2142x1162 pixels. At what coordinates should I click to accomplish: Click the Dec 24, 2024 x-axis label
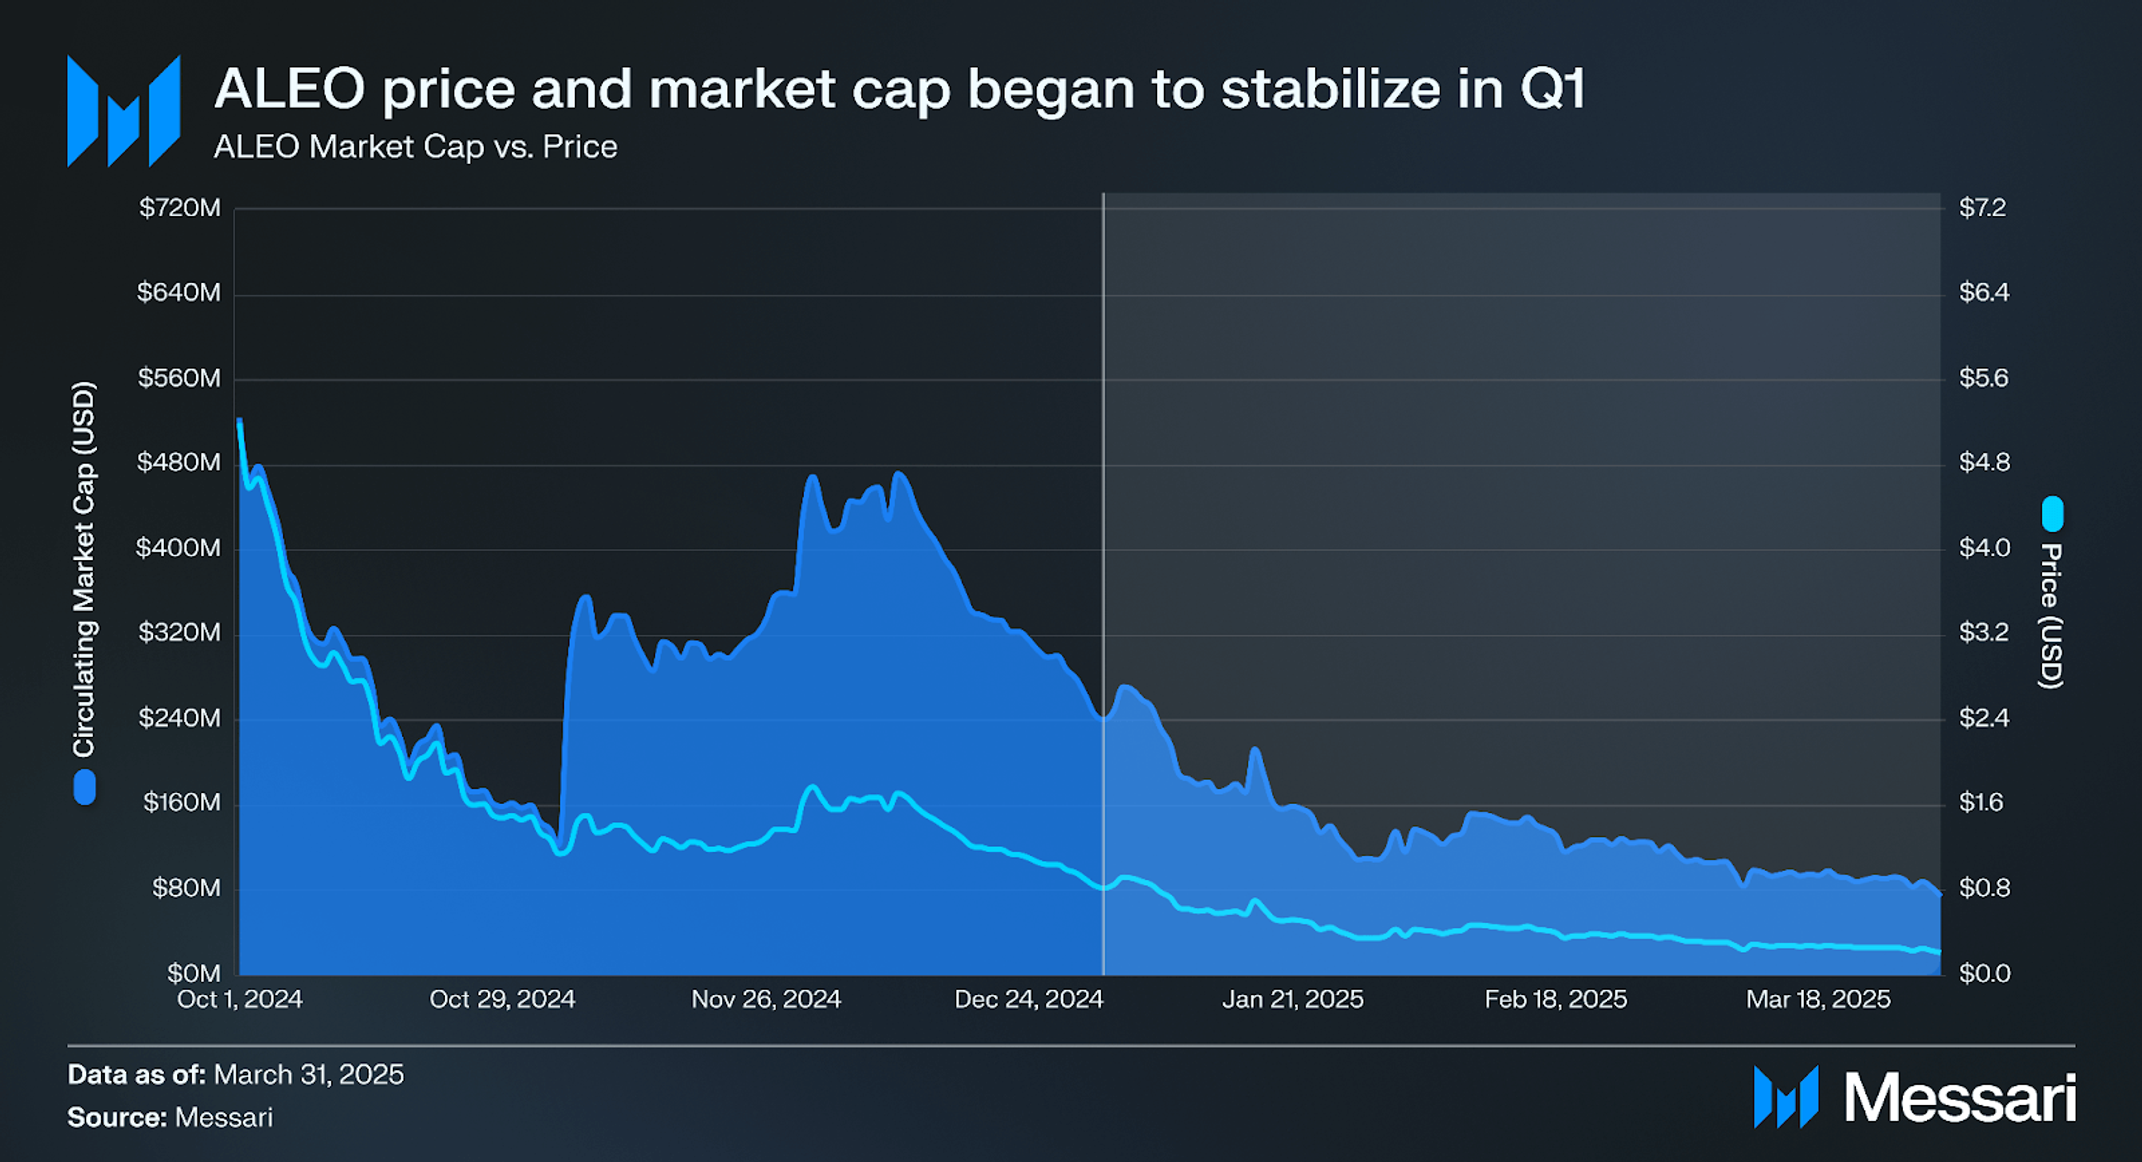coord(1029,999)
